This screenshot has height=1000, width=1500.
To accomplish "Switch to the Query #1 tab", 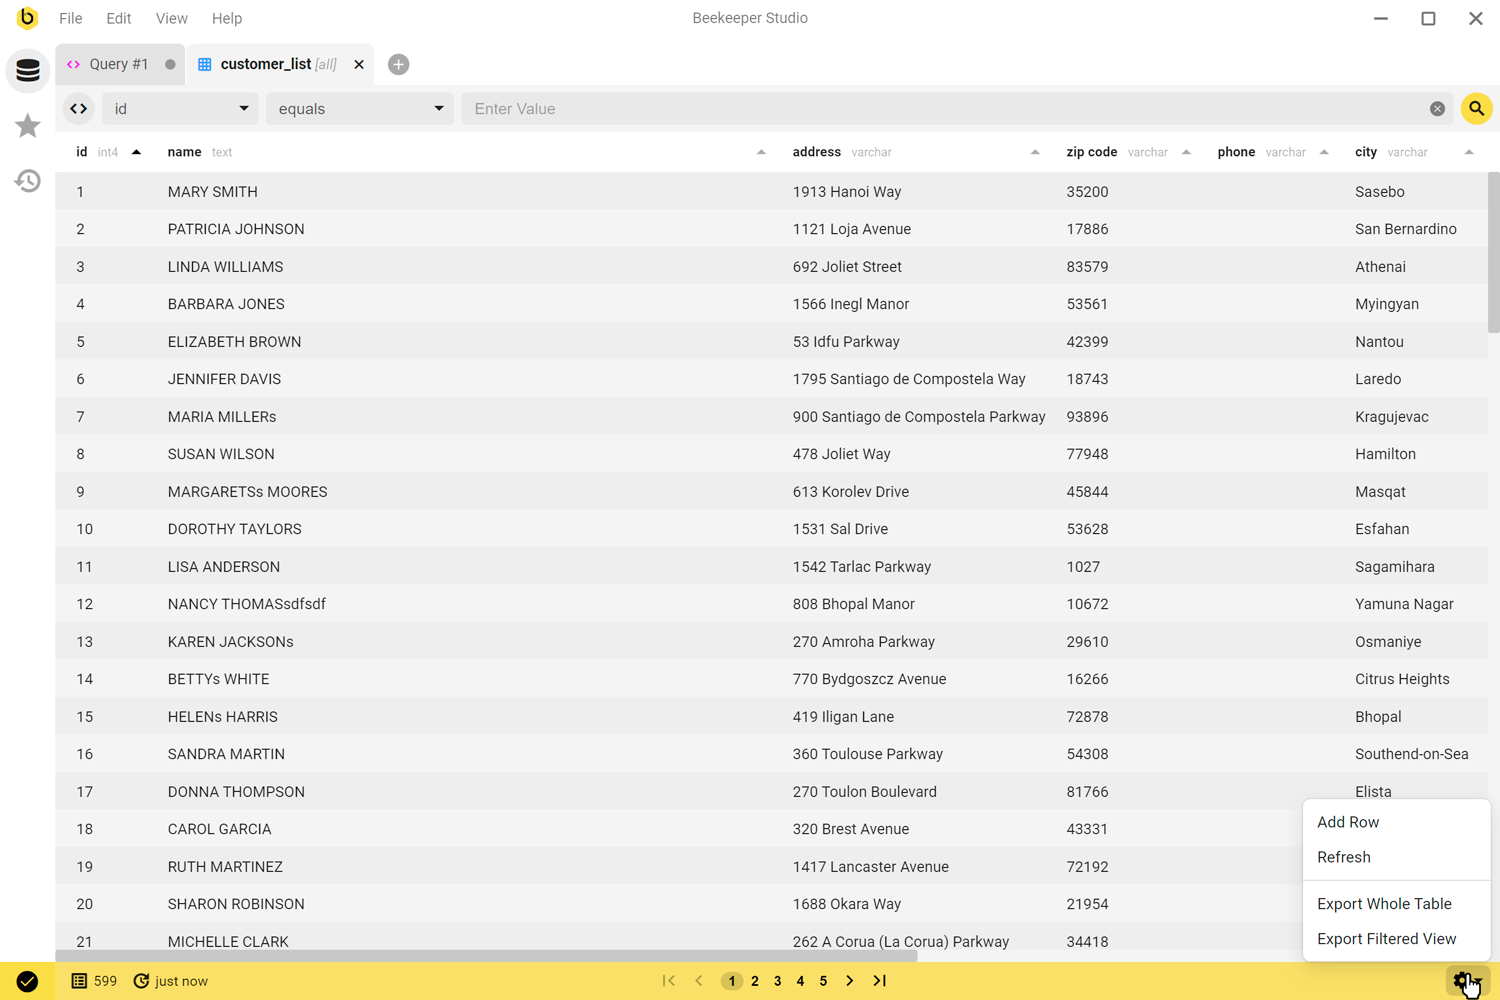I will [118, 64].
